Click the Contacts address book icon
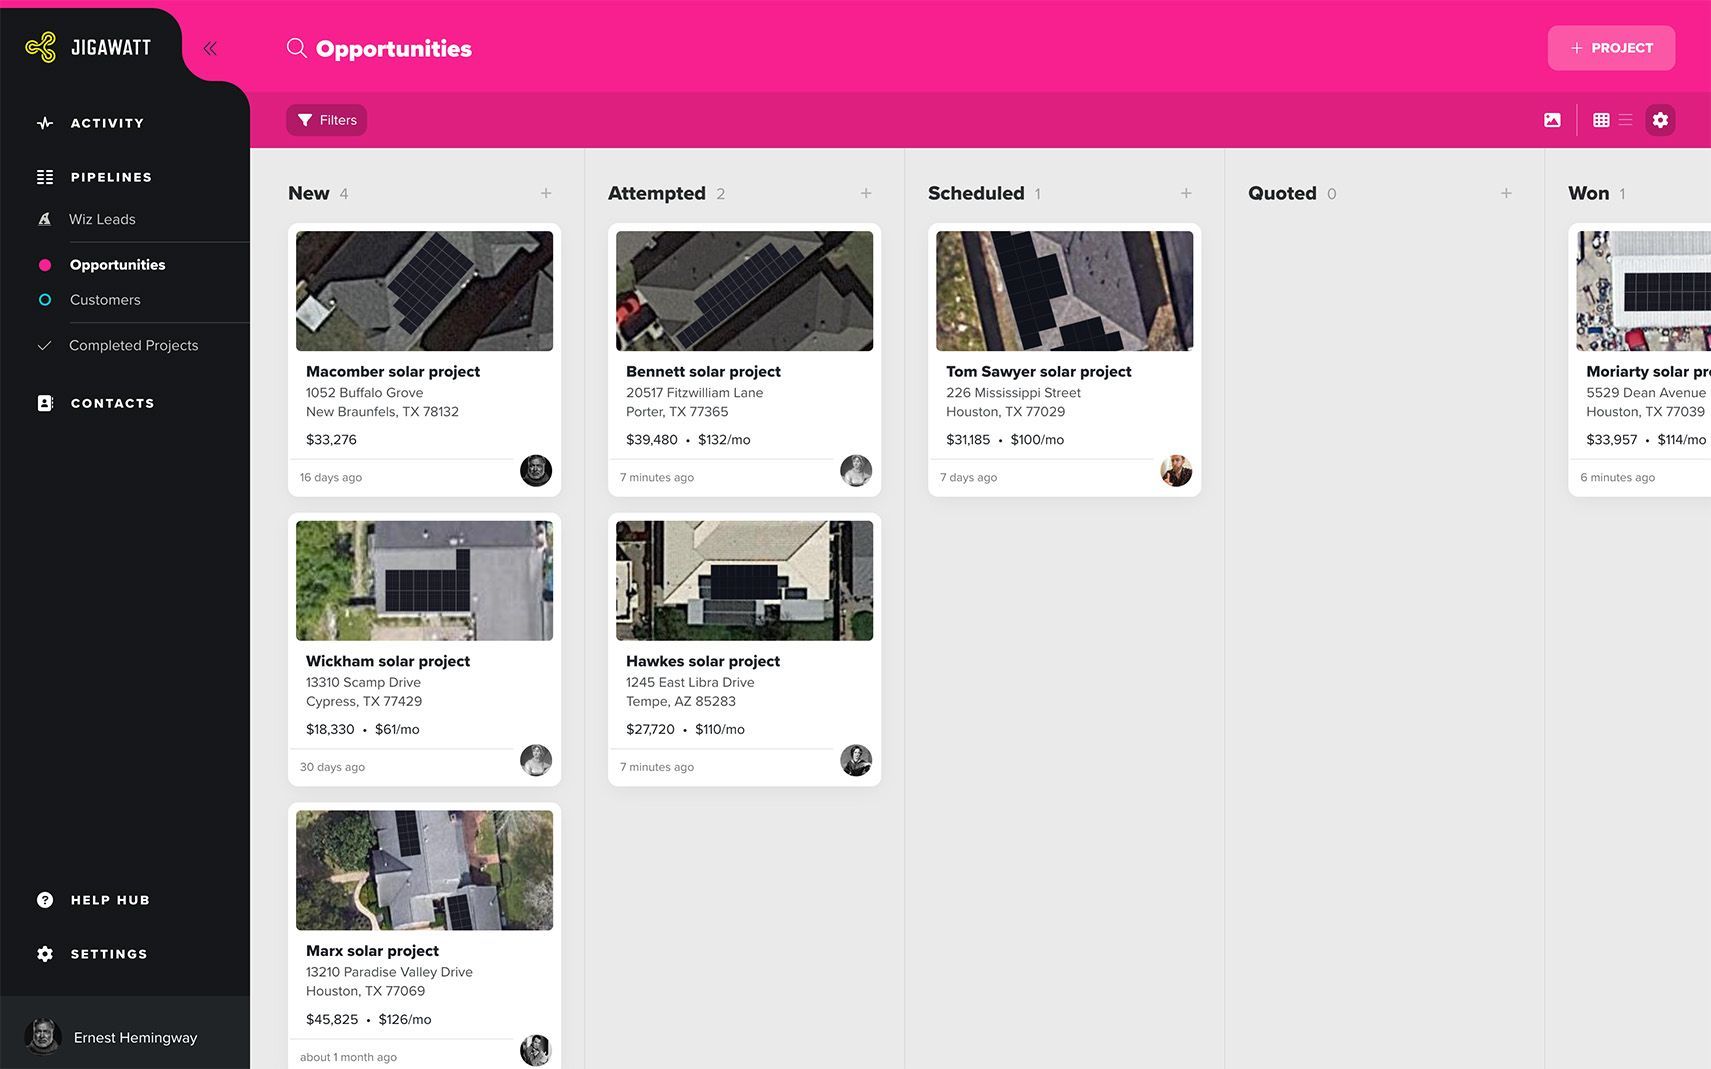Image resolution: width=1711 pixels, height=1069 pixels. 45,403
